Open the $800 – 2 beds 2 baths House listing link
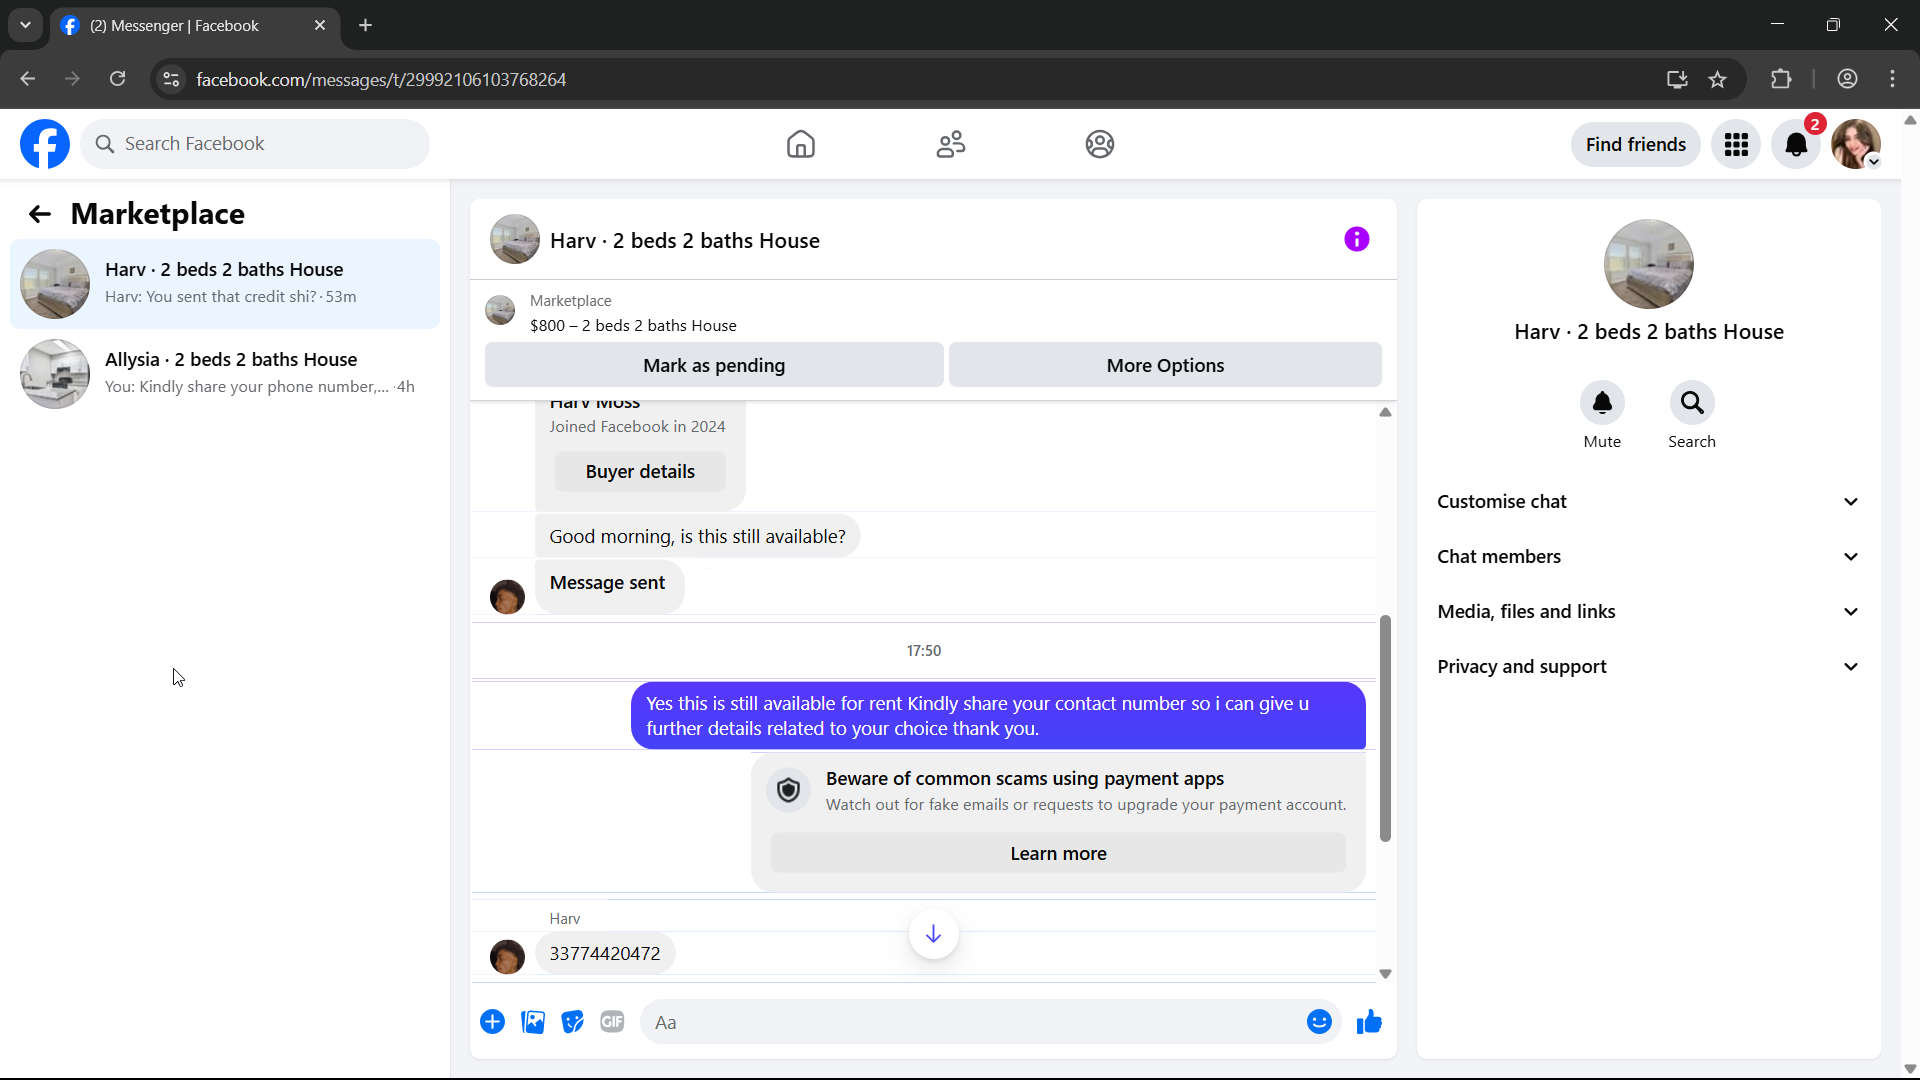Image resolution: width=1920 pixels, height=1080 pixels. click(633, 326)
